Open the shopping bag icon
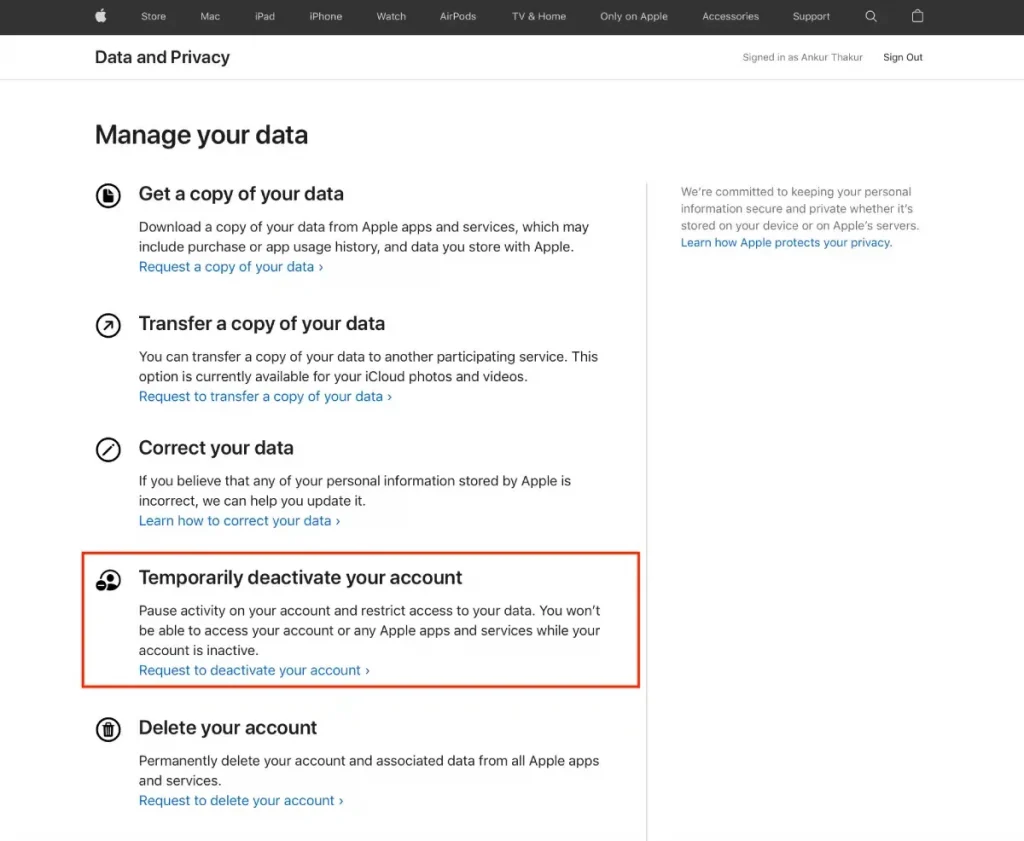Viewport: 1024px width, 841px height. tap(917, 16)
